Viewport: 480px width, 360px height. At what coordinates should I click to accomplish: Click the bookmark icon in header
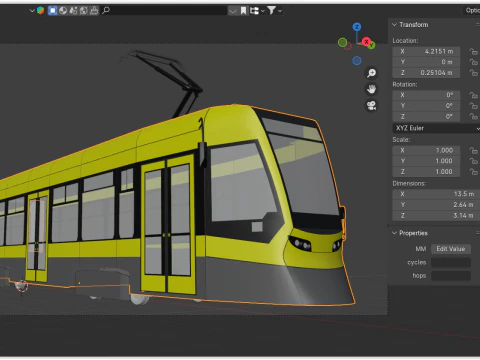pos(244,11)
